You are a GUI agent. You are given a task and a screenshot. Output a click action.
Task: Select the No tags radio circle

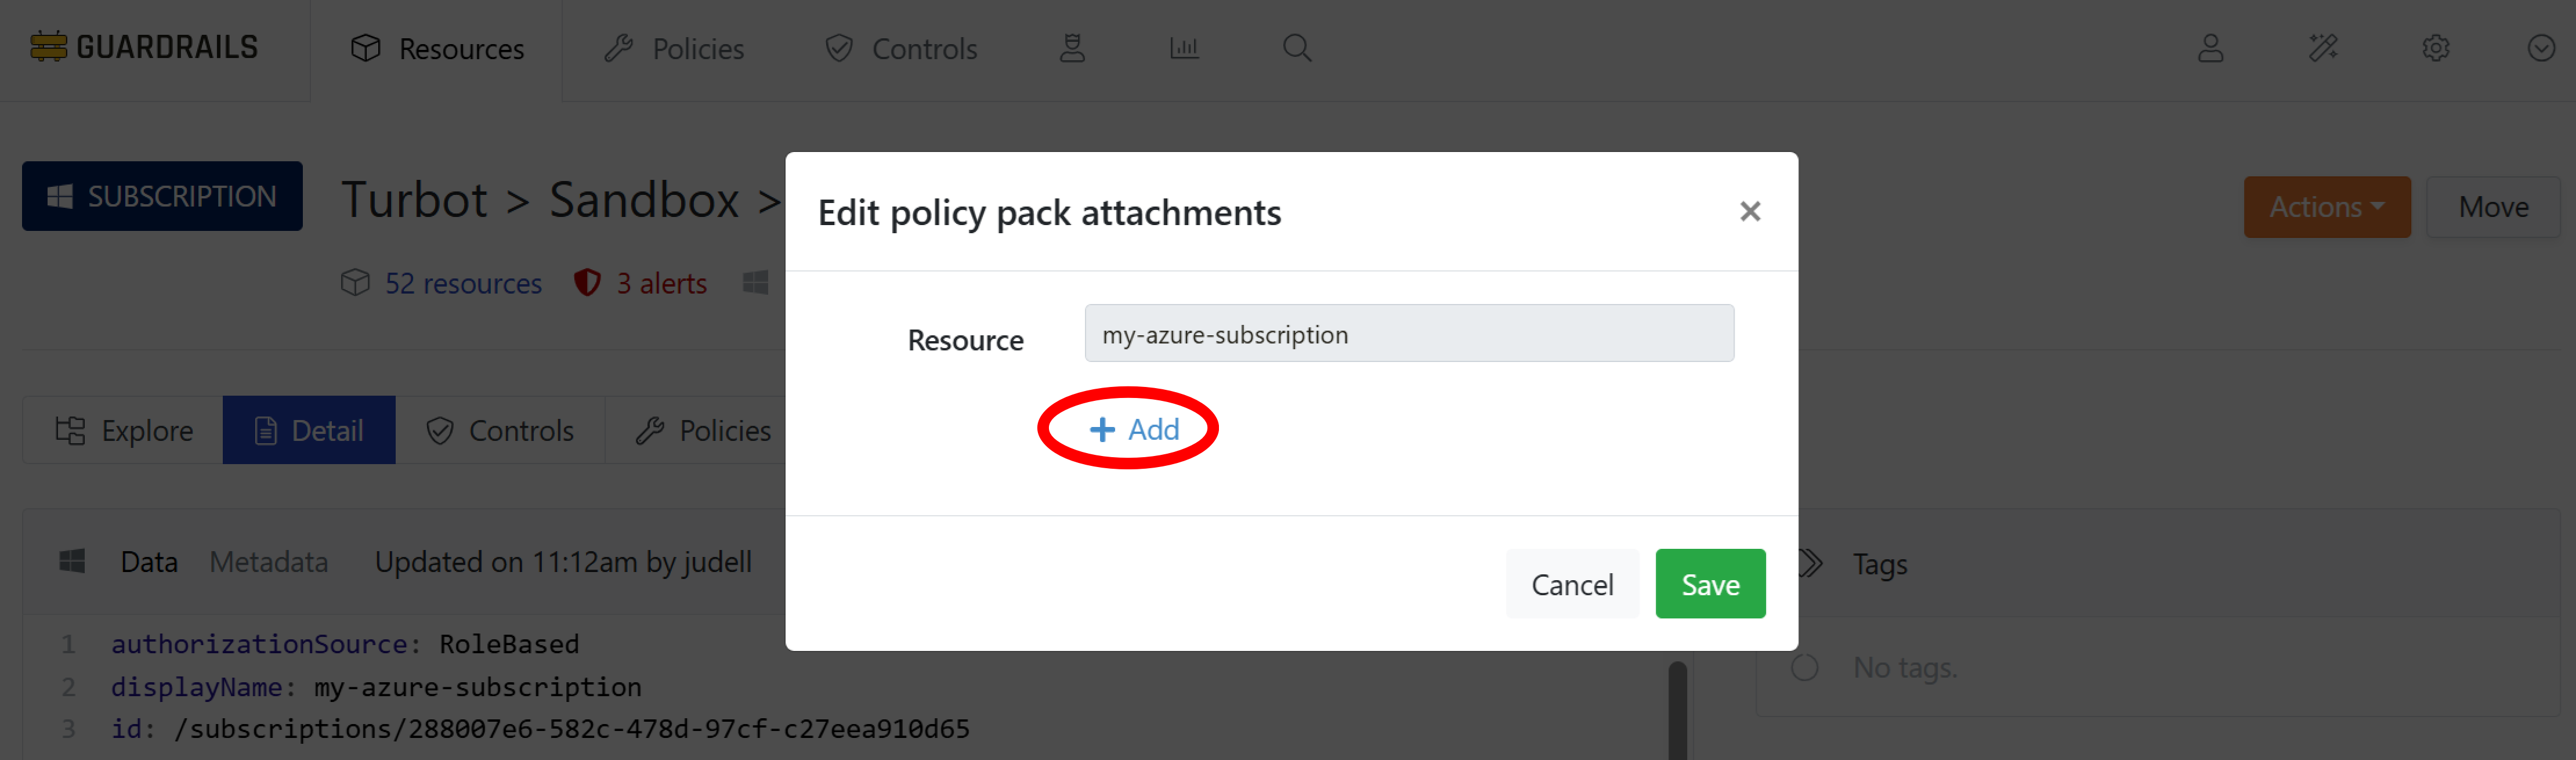click(1805, 667)
